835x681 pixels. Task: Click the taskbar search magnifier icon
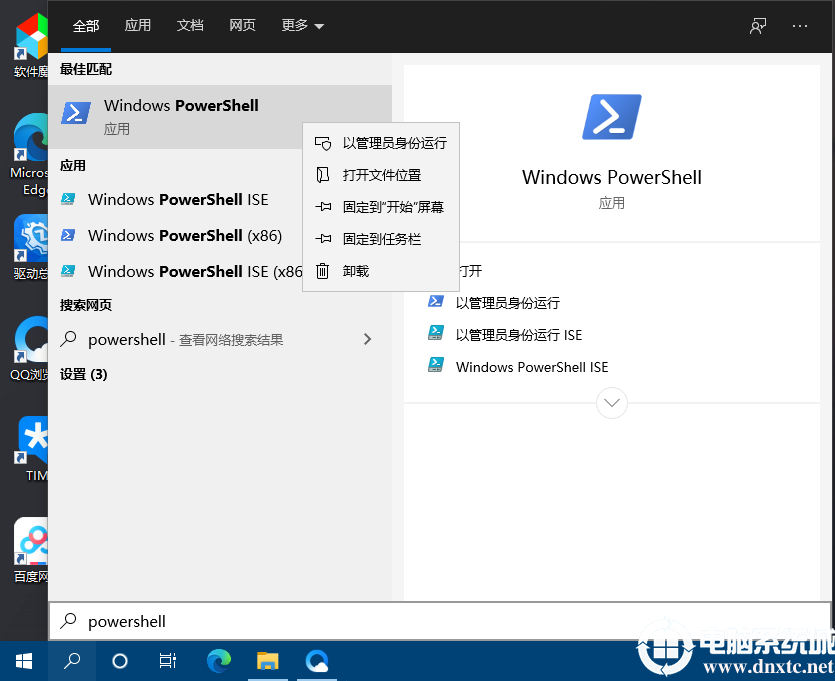pos(72,661)
